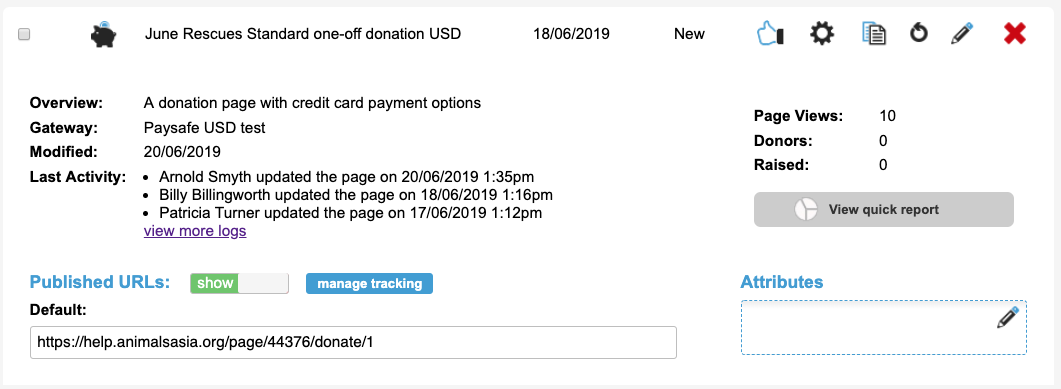The height and width of the screenshot is (389, 1061).
Task: Delete the page with red X
Action: [x=1014, y=33]
